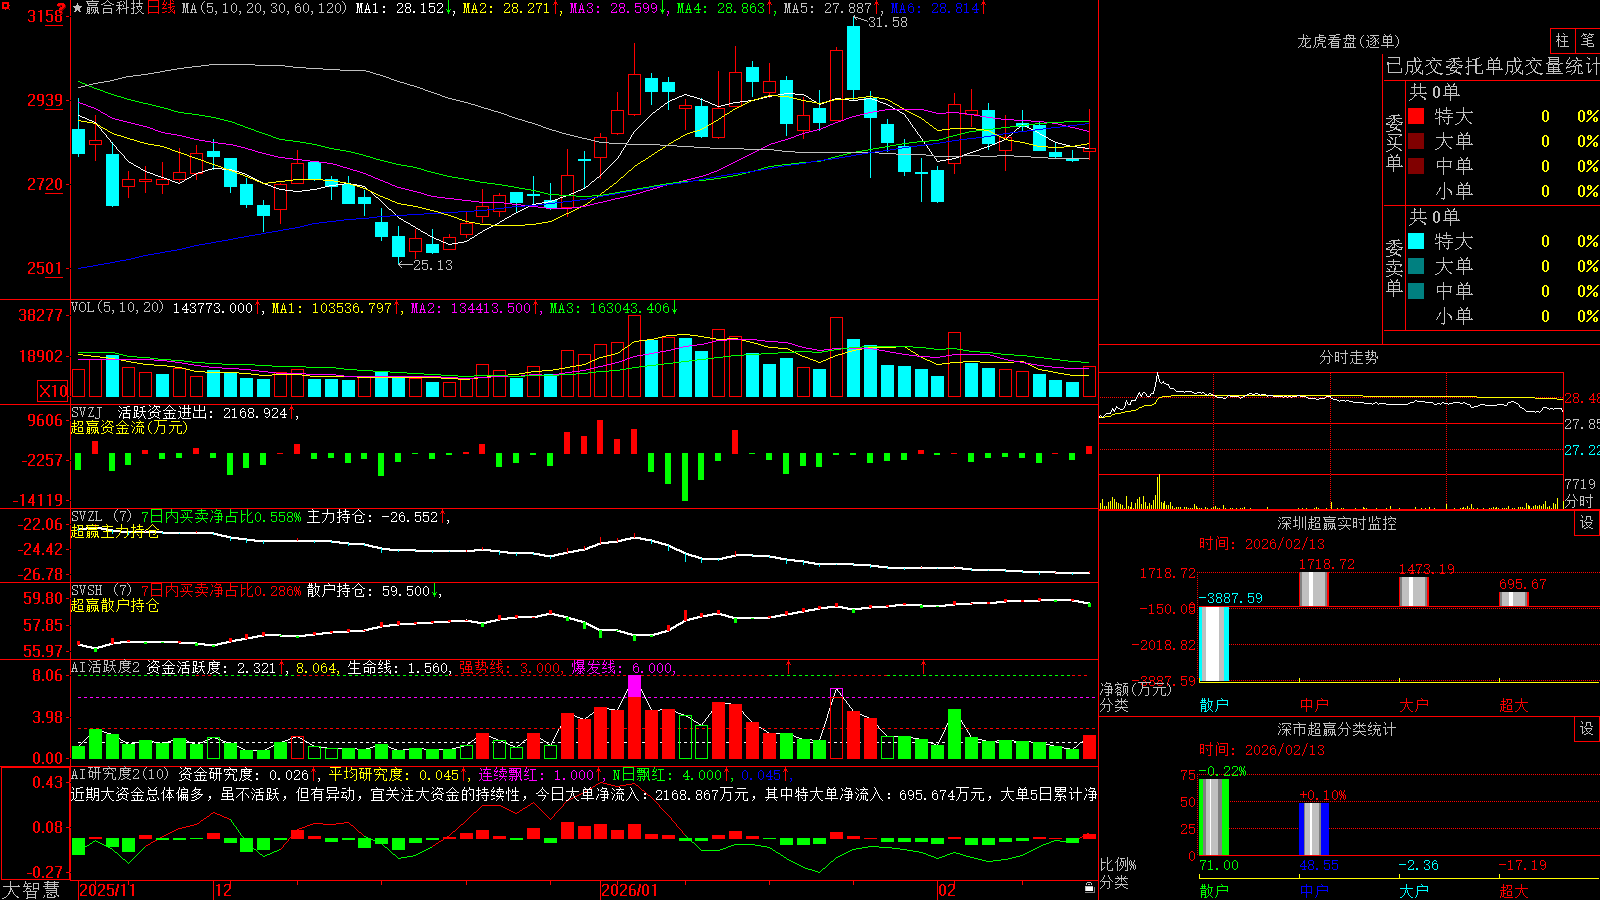
Task: Click the 25.13 low price annotation
Action: [433, 265]
